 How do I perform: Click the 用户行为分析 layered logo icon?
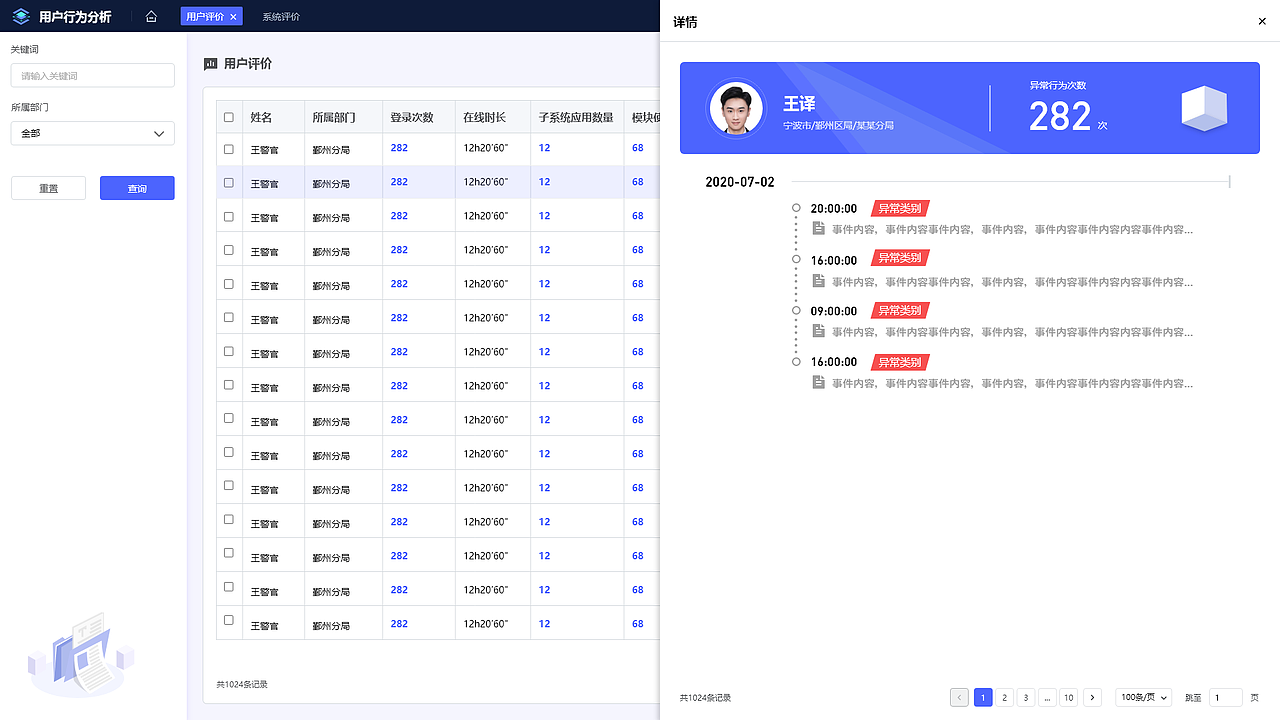[21, 16]
